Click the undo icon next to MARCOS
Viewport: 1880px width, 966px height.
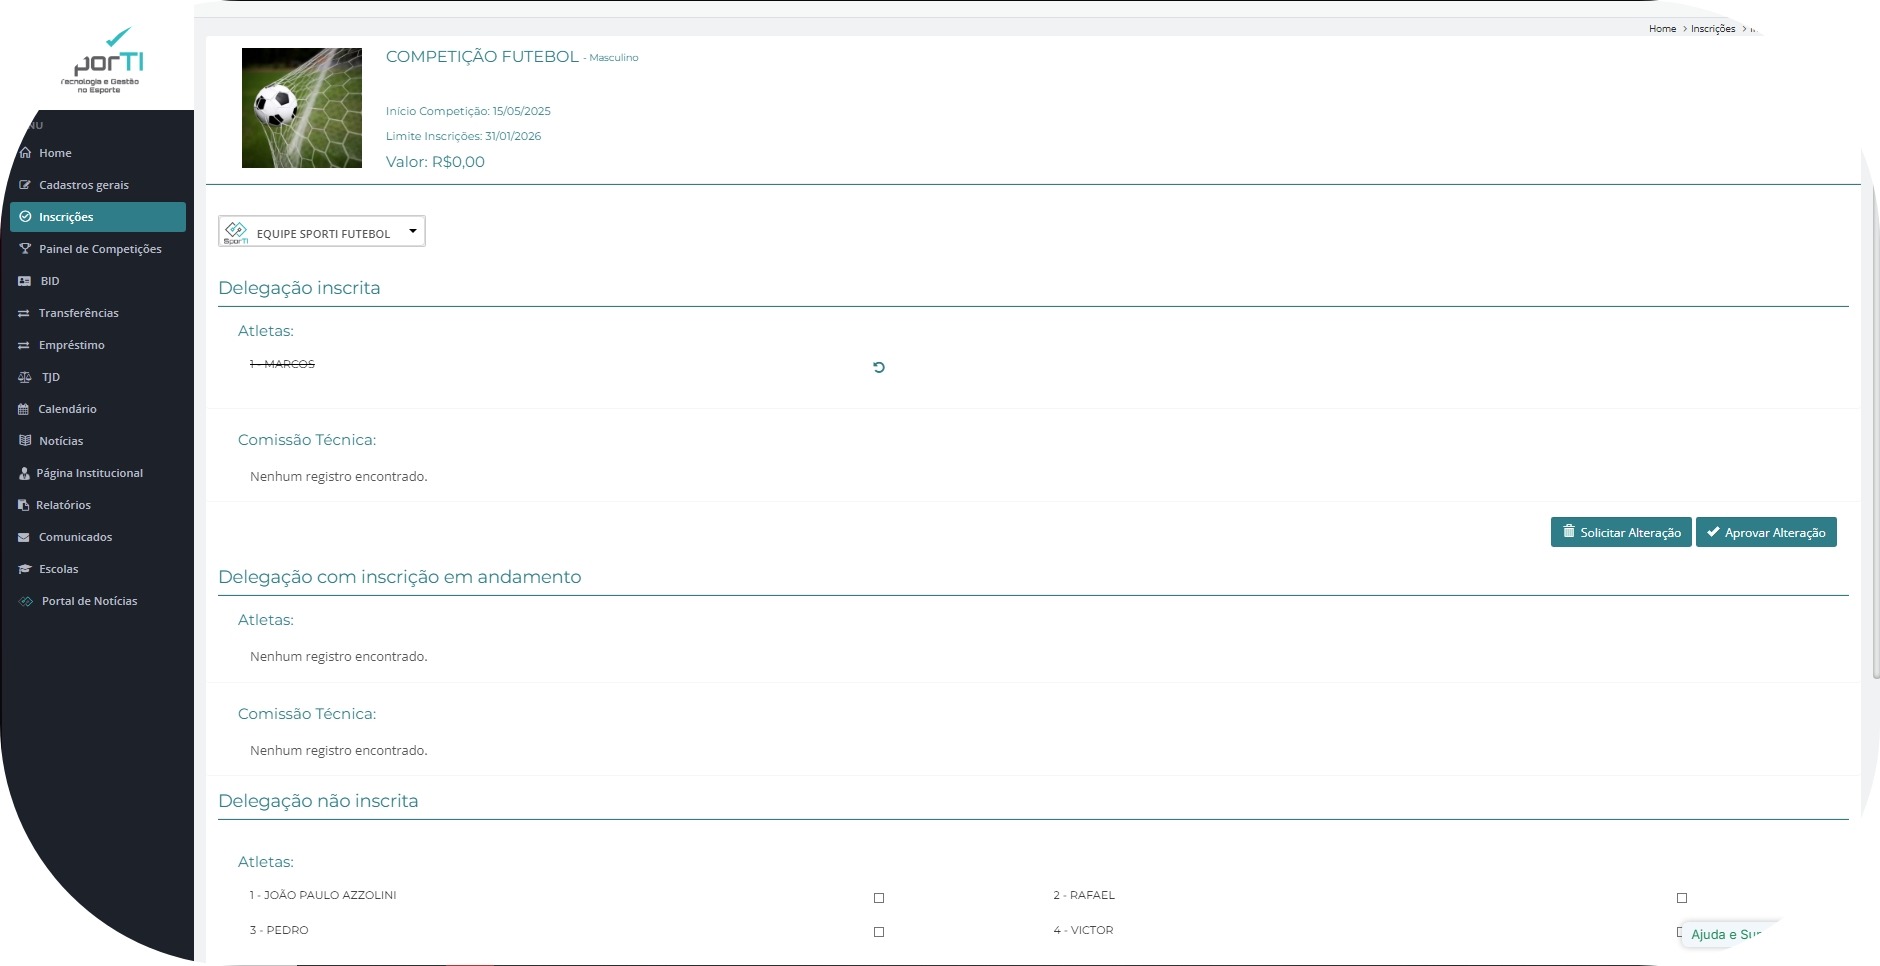coord(879,367)
